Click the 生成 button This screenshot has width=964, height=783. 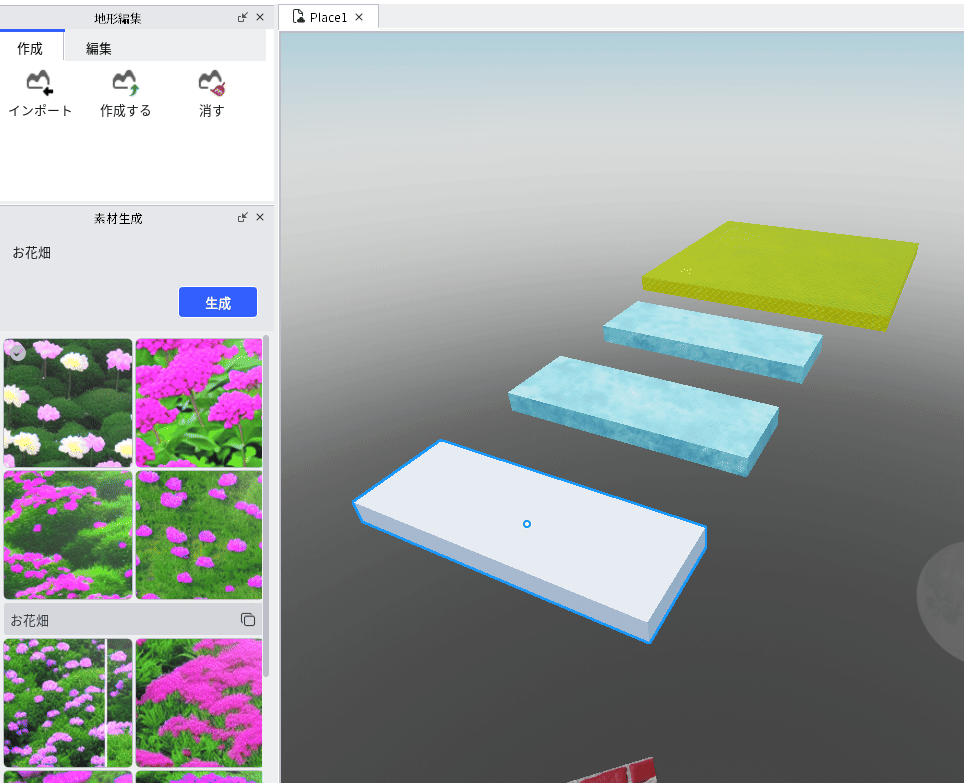tap(218, 302)
